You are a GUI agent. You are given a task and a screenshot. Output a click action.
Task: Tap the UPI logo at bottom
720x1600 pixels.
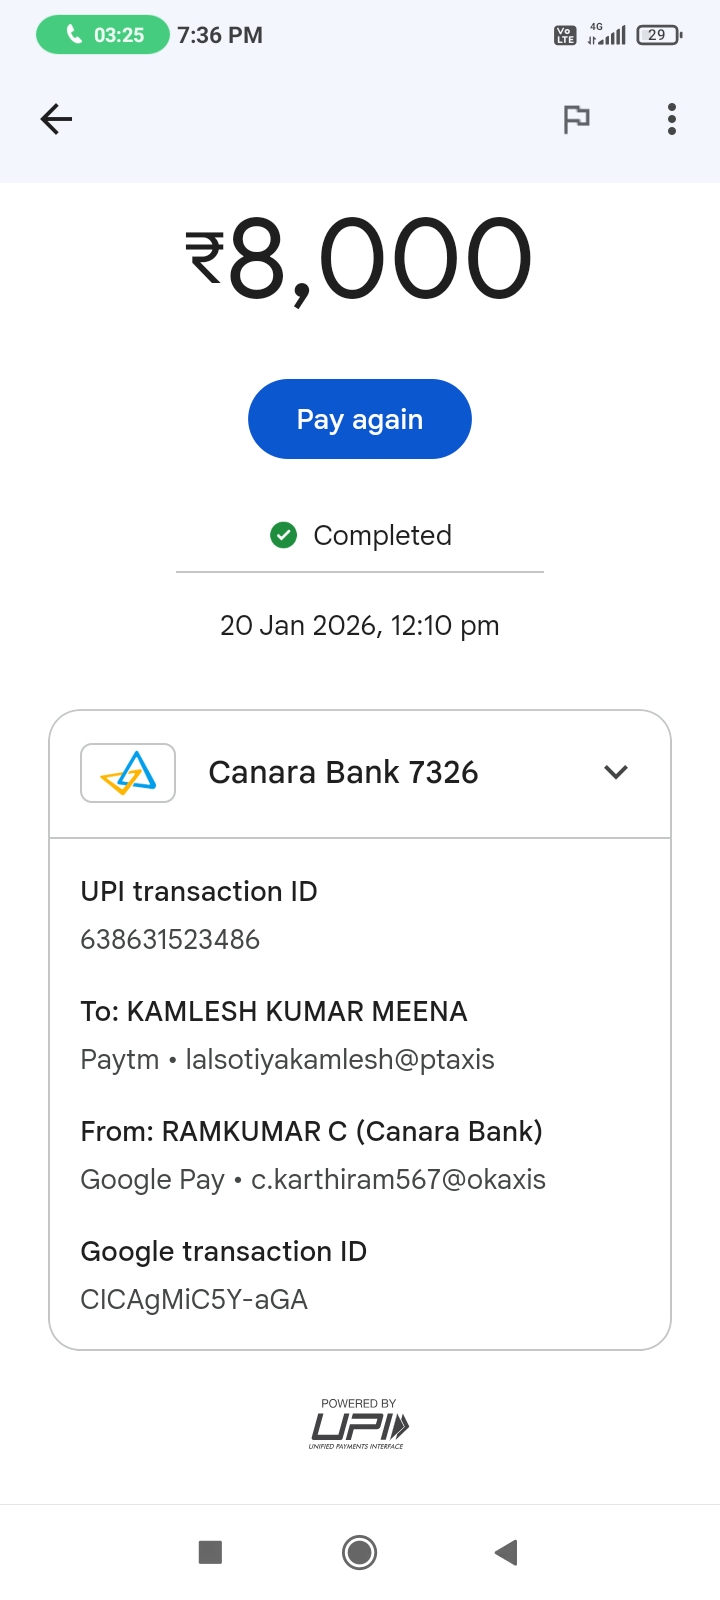click(x=359, y=1426)
